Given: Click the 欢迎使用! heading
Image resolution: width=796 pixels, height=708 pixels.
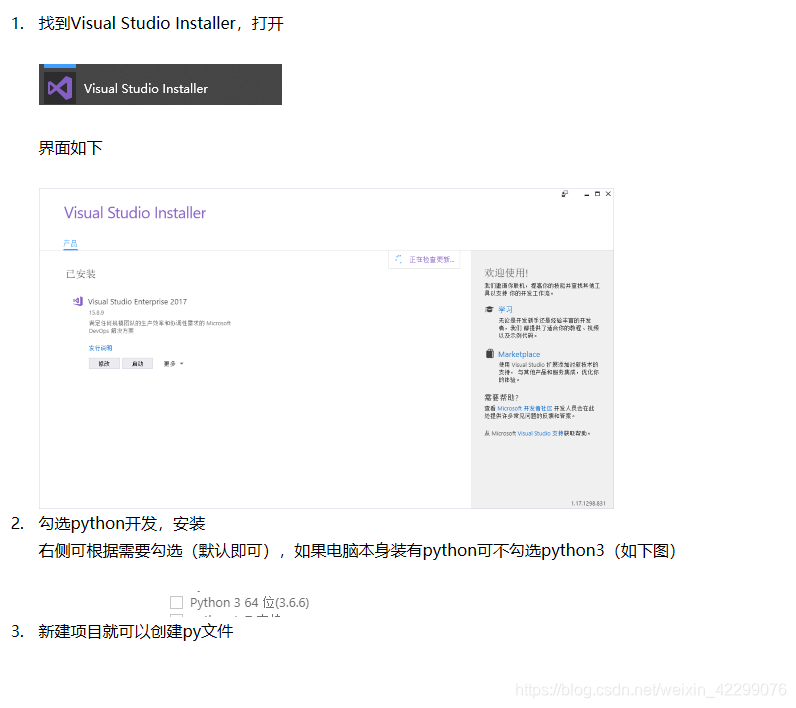Looking at the screenshot, I should tap(506, 273).
